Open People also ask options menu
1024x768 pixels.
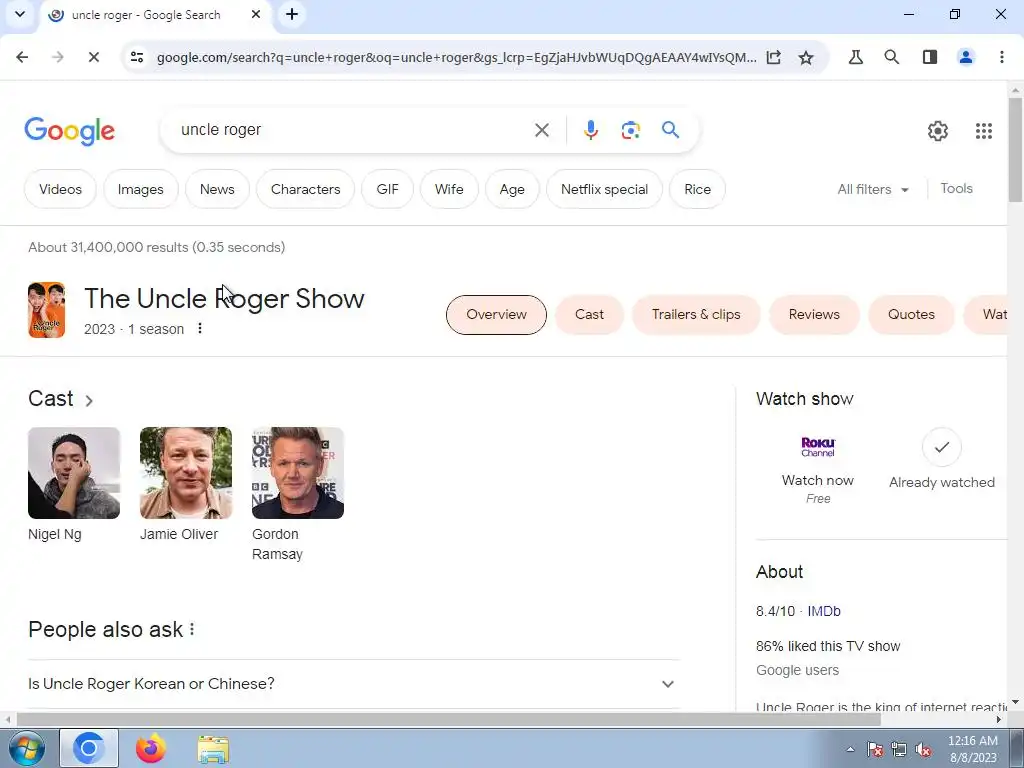[192, 629]
